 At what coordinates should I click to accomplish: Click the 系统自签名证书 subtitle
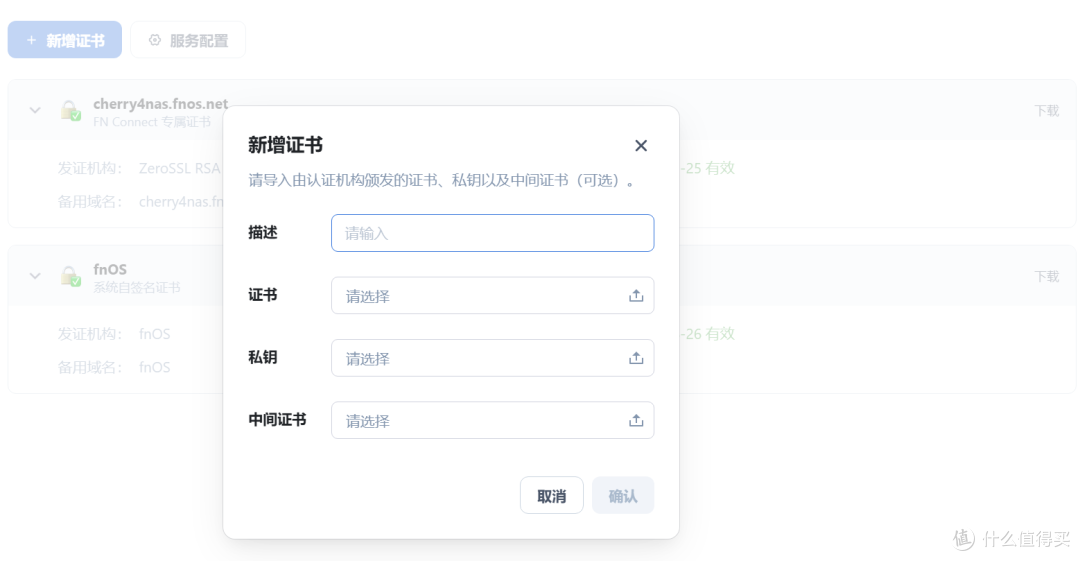(x=137, y=287)
